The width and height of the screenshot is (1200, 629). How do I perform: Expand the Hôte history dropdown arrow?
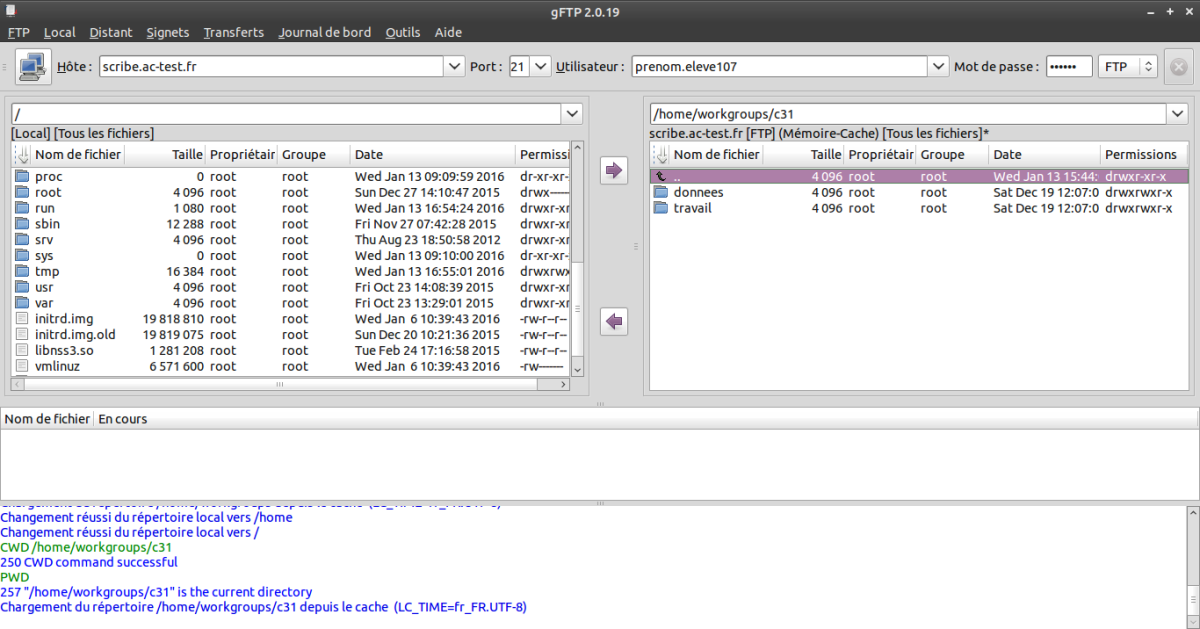pyautogui.click(x=453, y=67)
